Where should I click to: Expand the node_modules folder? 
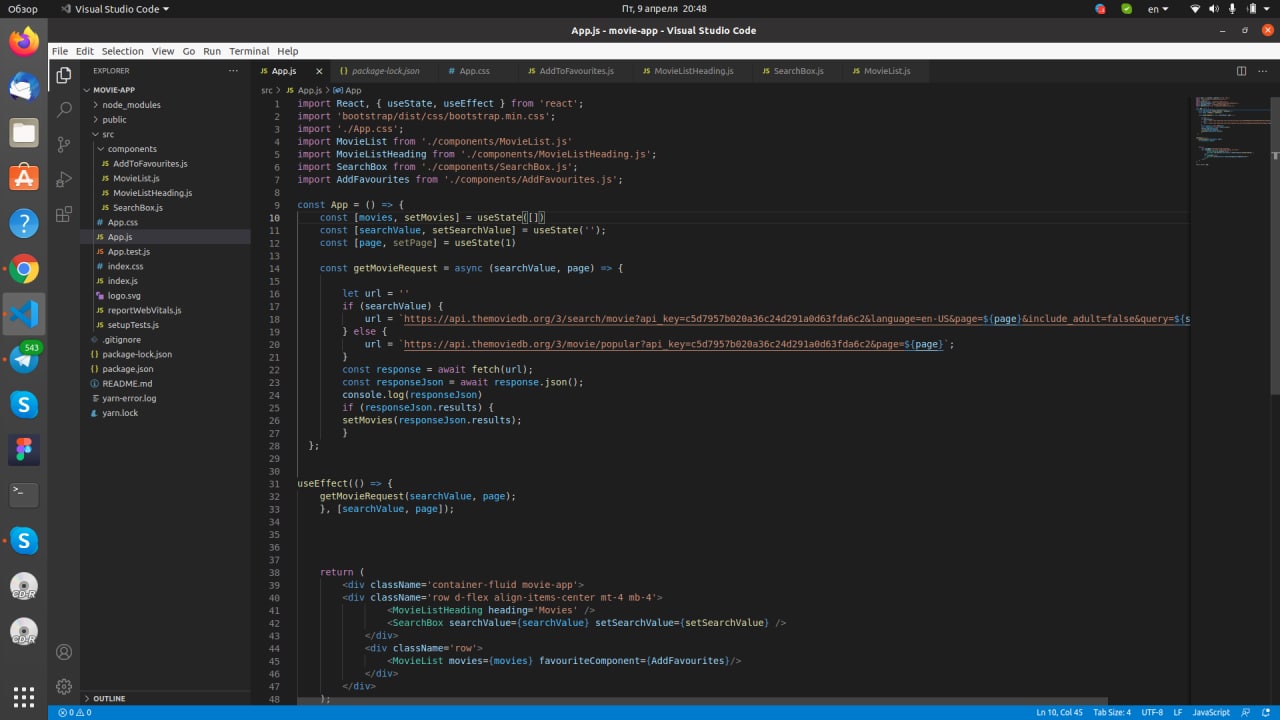[x=130, y=105]
